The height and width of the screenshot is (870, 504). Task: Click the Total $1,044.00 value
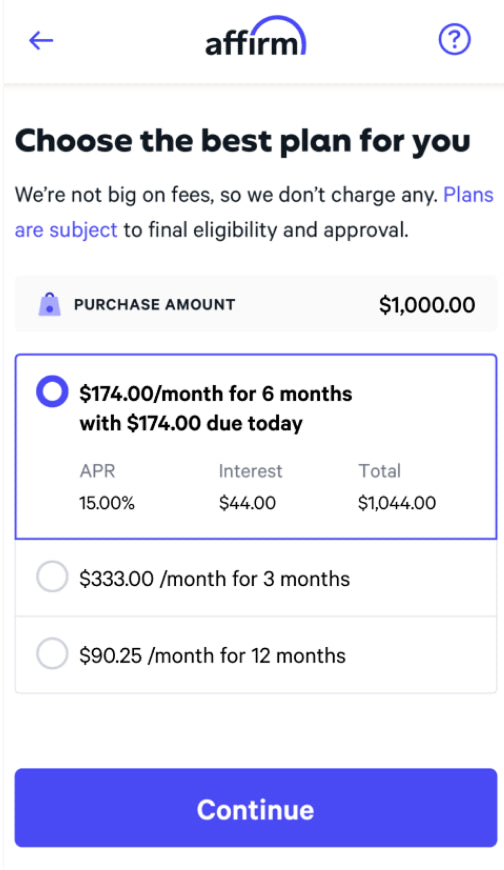397,503
